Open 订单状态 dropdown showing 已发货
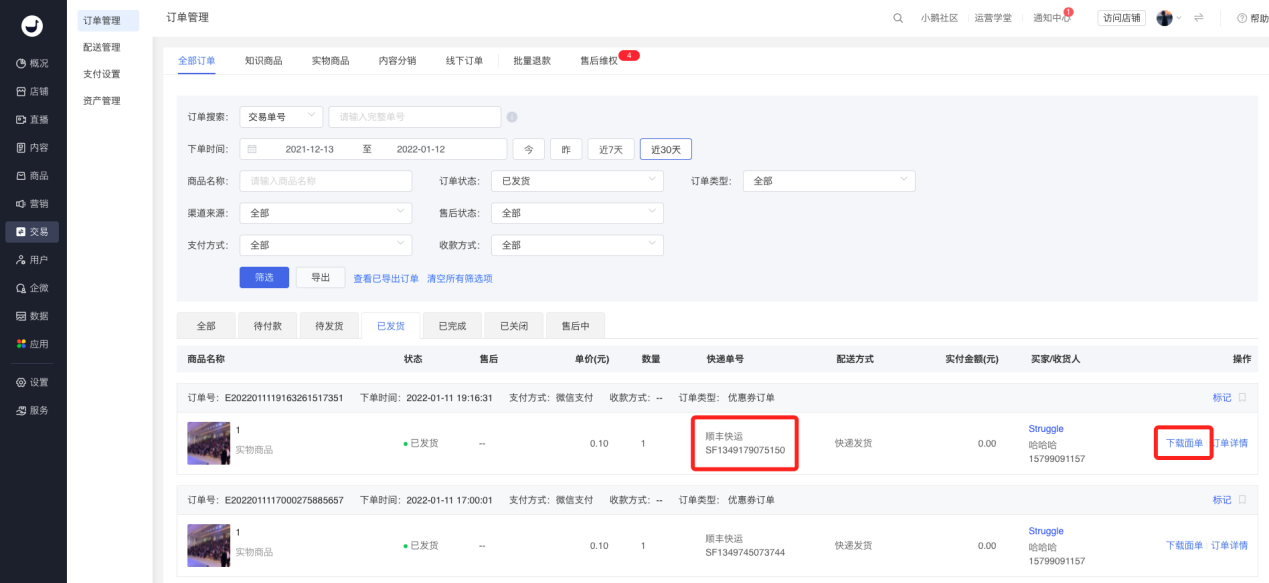Viewport: 1269px width, 583px height. [578, 181]
